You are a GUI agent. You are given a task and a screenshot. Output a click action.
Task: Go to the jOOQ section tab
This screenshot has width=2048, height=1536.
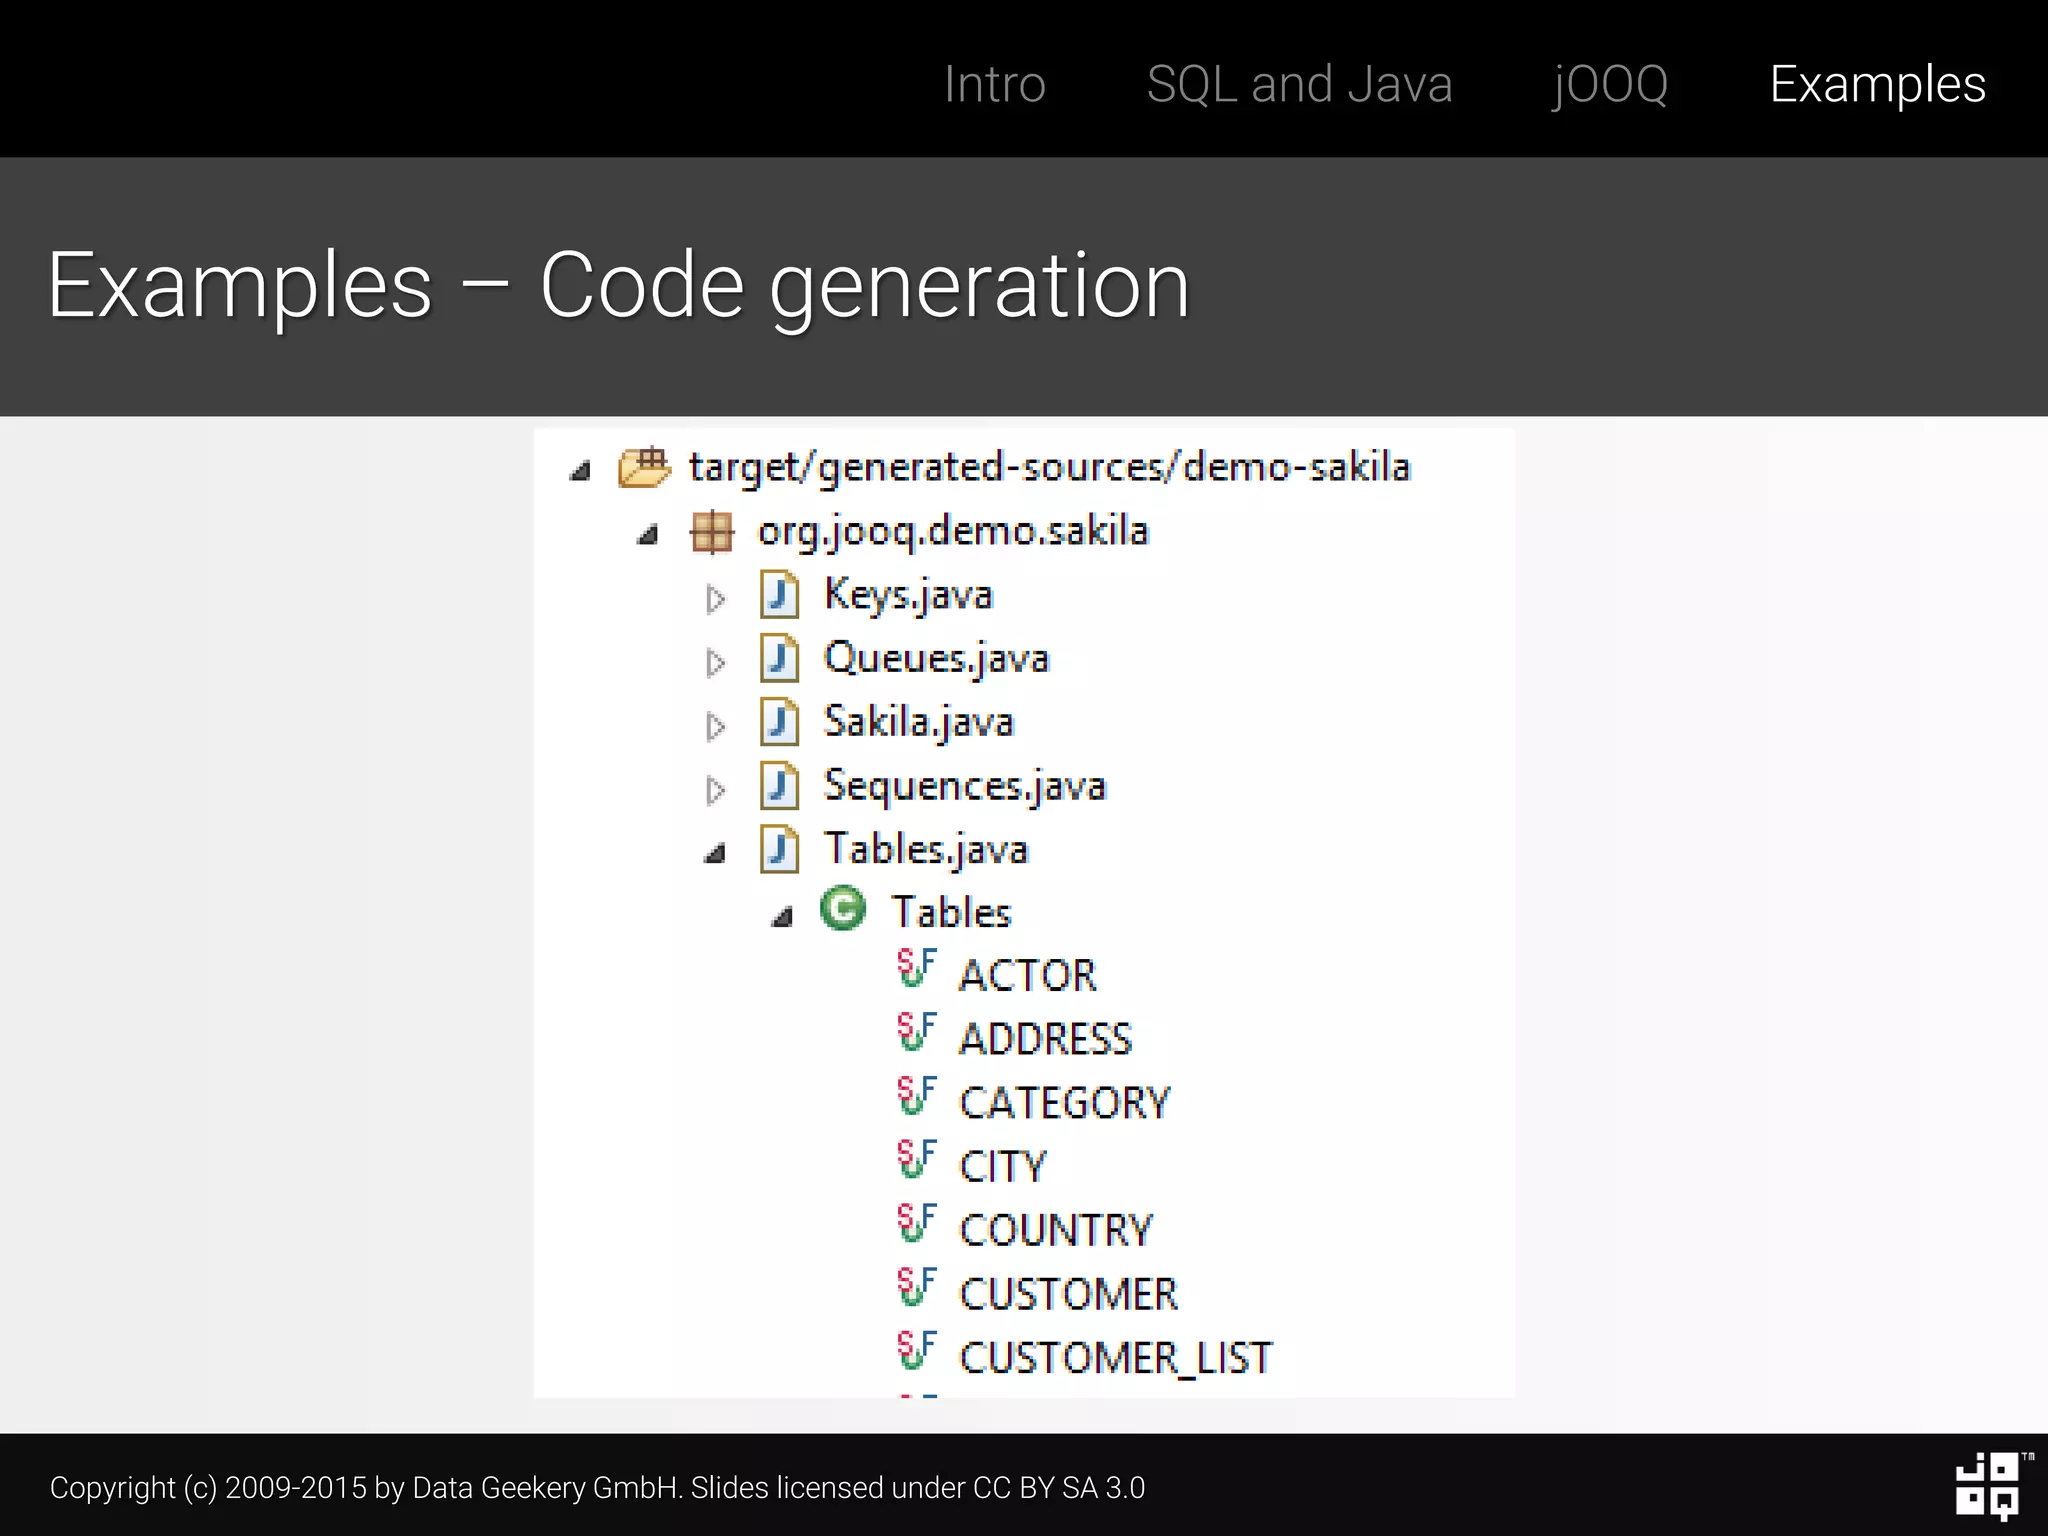(x=1609, y=84)
